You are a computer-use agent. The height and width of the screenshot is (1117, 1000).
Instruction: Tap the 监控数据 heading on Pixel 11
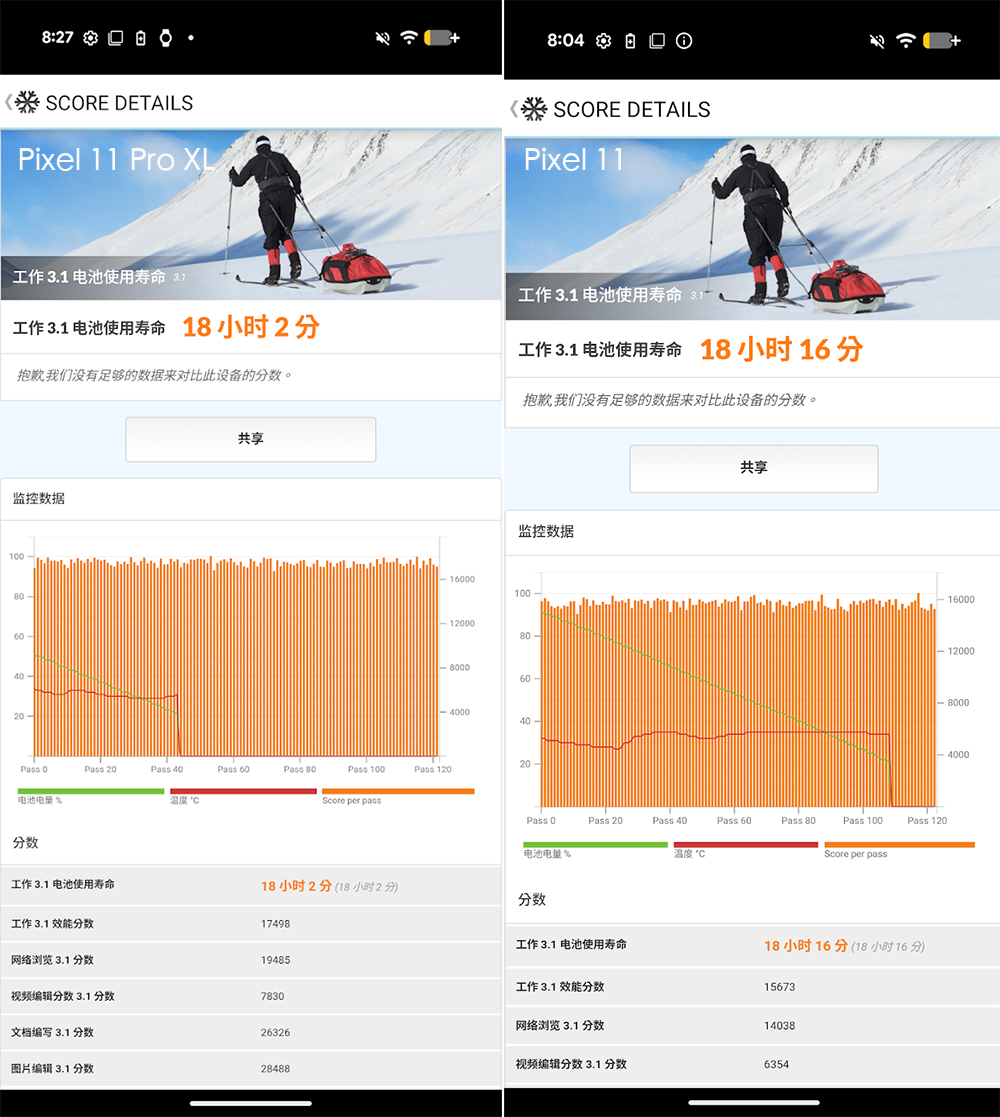click(x=546, y=531)
